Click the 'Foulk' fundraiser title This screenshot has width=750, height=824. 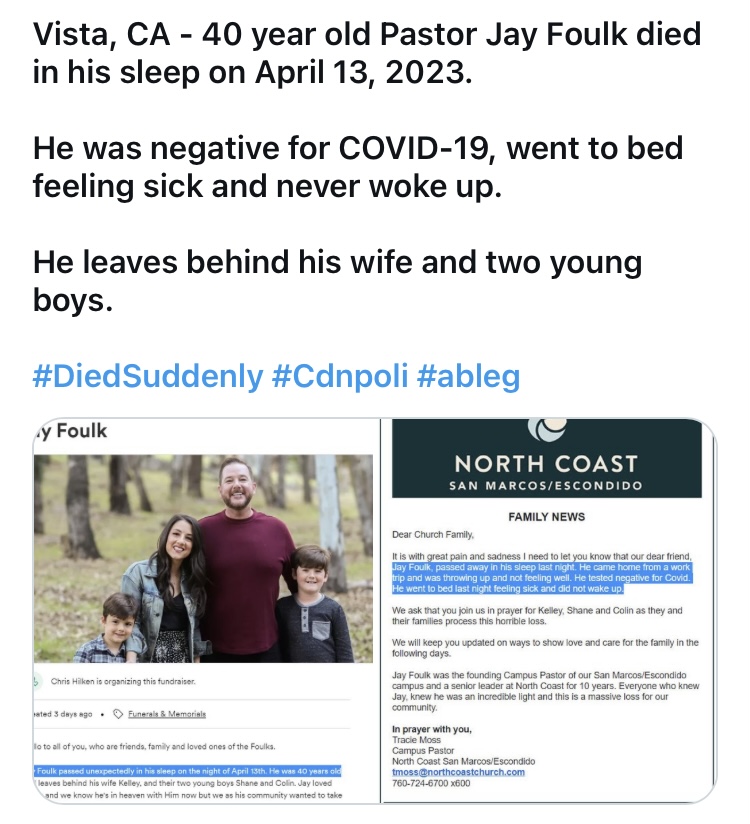coord(70,431)
